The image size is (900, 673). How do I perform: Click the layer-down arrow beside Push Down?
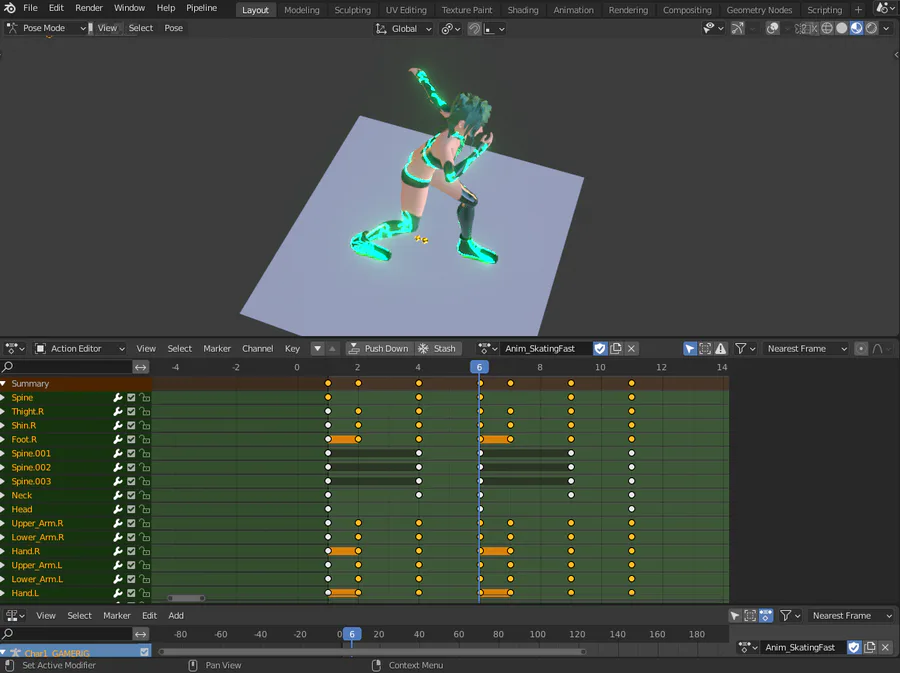pos(317,348)
